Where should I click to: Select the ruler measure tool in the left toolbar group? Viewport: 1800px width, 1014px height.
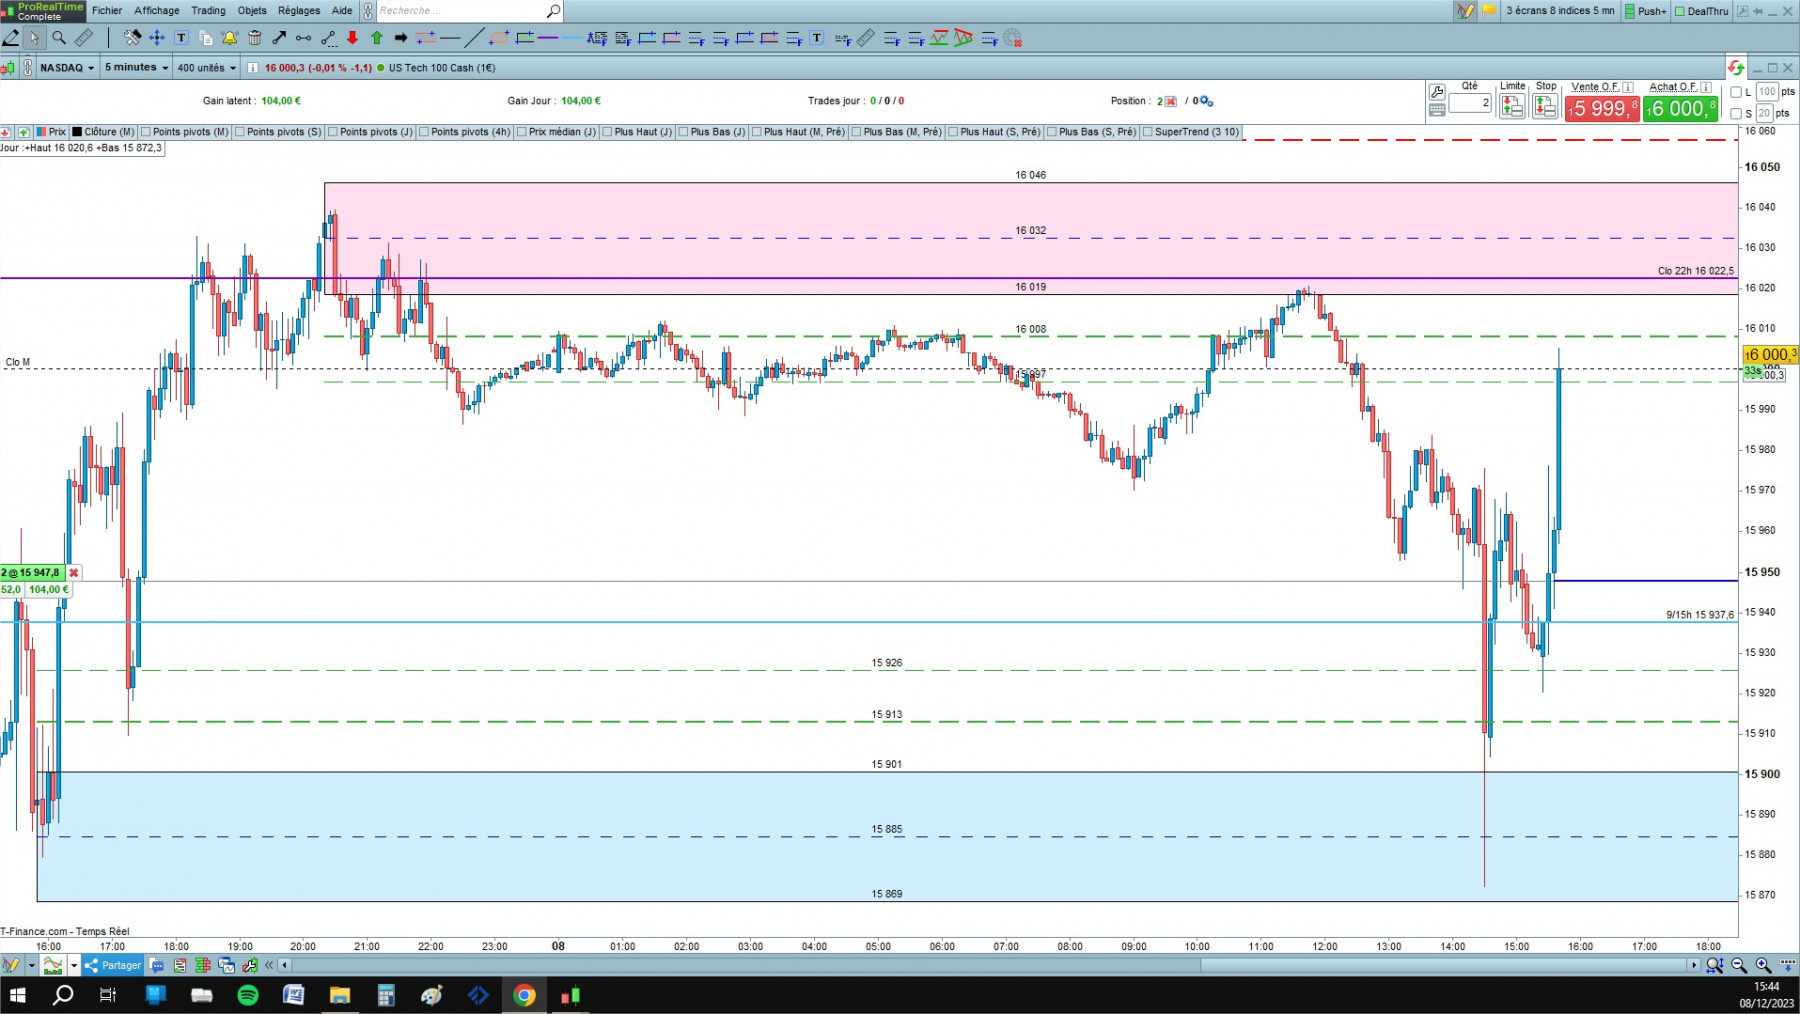coord(84,38)
